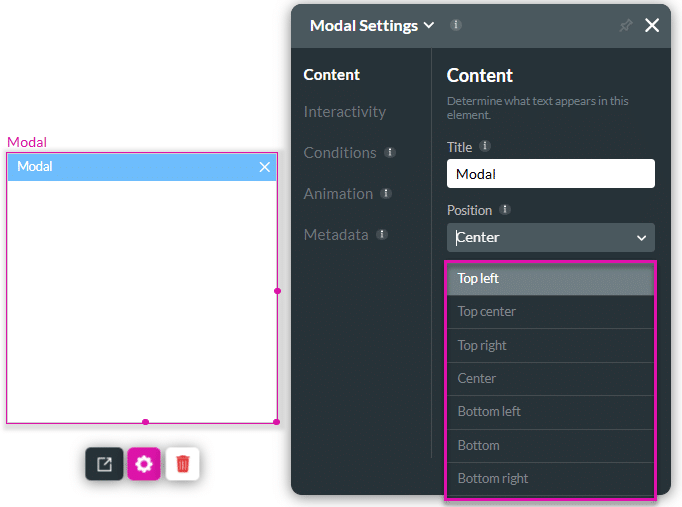
Task: Click the pin icon in Modal Settings header
Action: (626, 26)
